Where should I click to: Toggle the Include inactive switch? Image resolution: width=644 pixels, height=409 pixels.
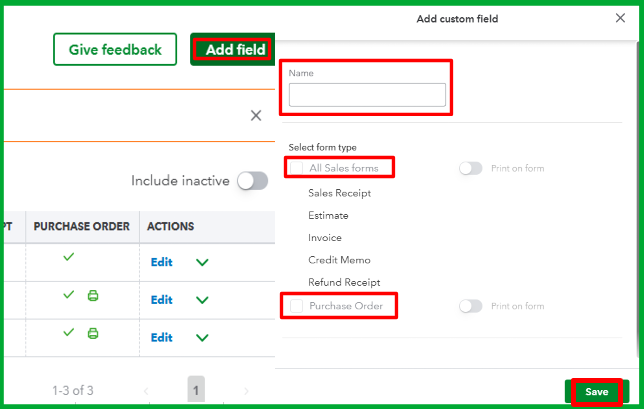252,181
